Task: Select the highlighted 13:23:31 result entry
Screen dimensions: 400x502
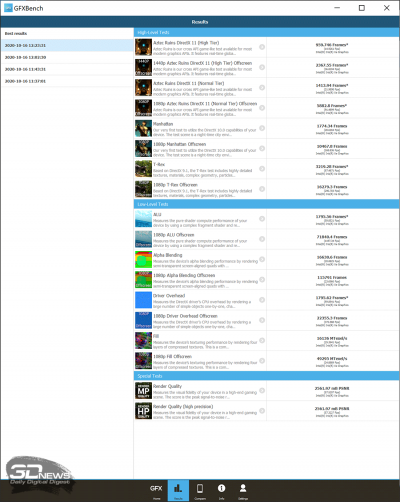Action: [x=67, y=45]
